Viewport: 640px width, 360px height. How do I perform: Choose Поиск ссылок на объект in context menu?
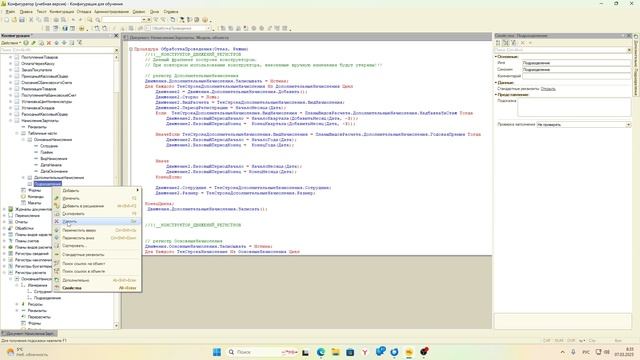click(97, 263)
